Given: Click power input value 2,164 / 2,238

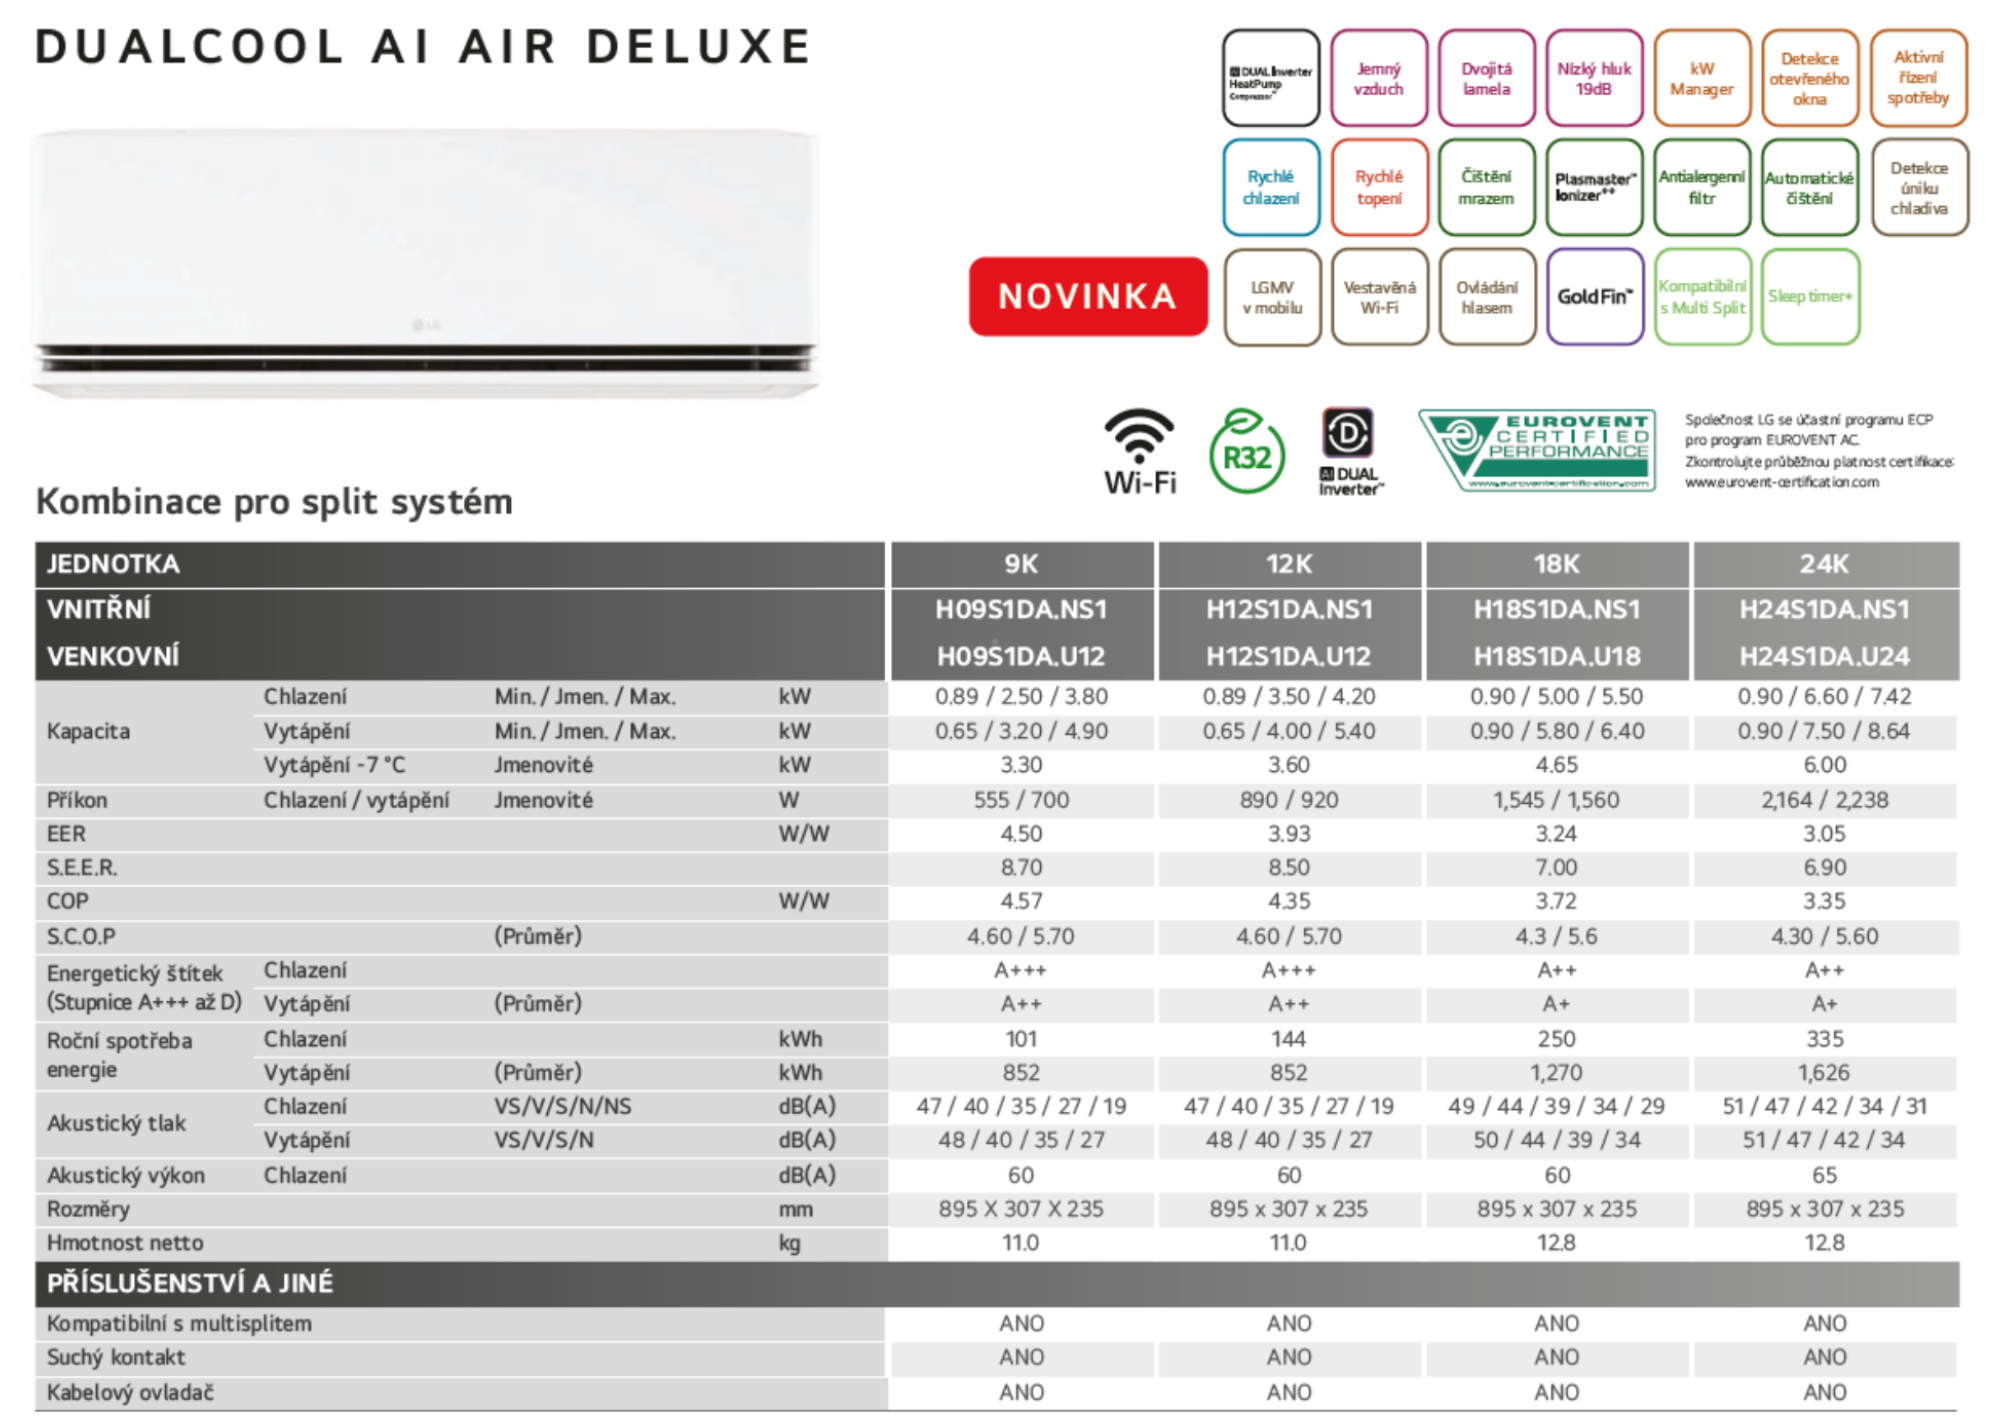Looking at the screenshot, I should [1825, 800].
